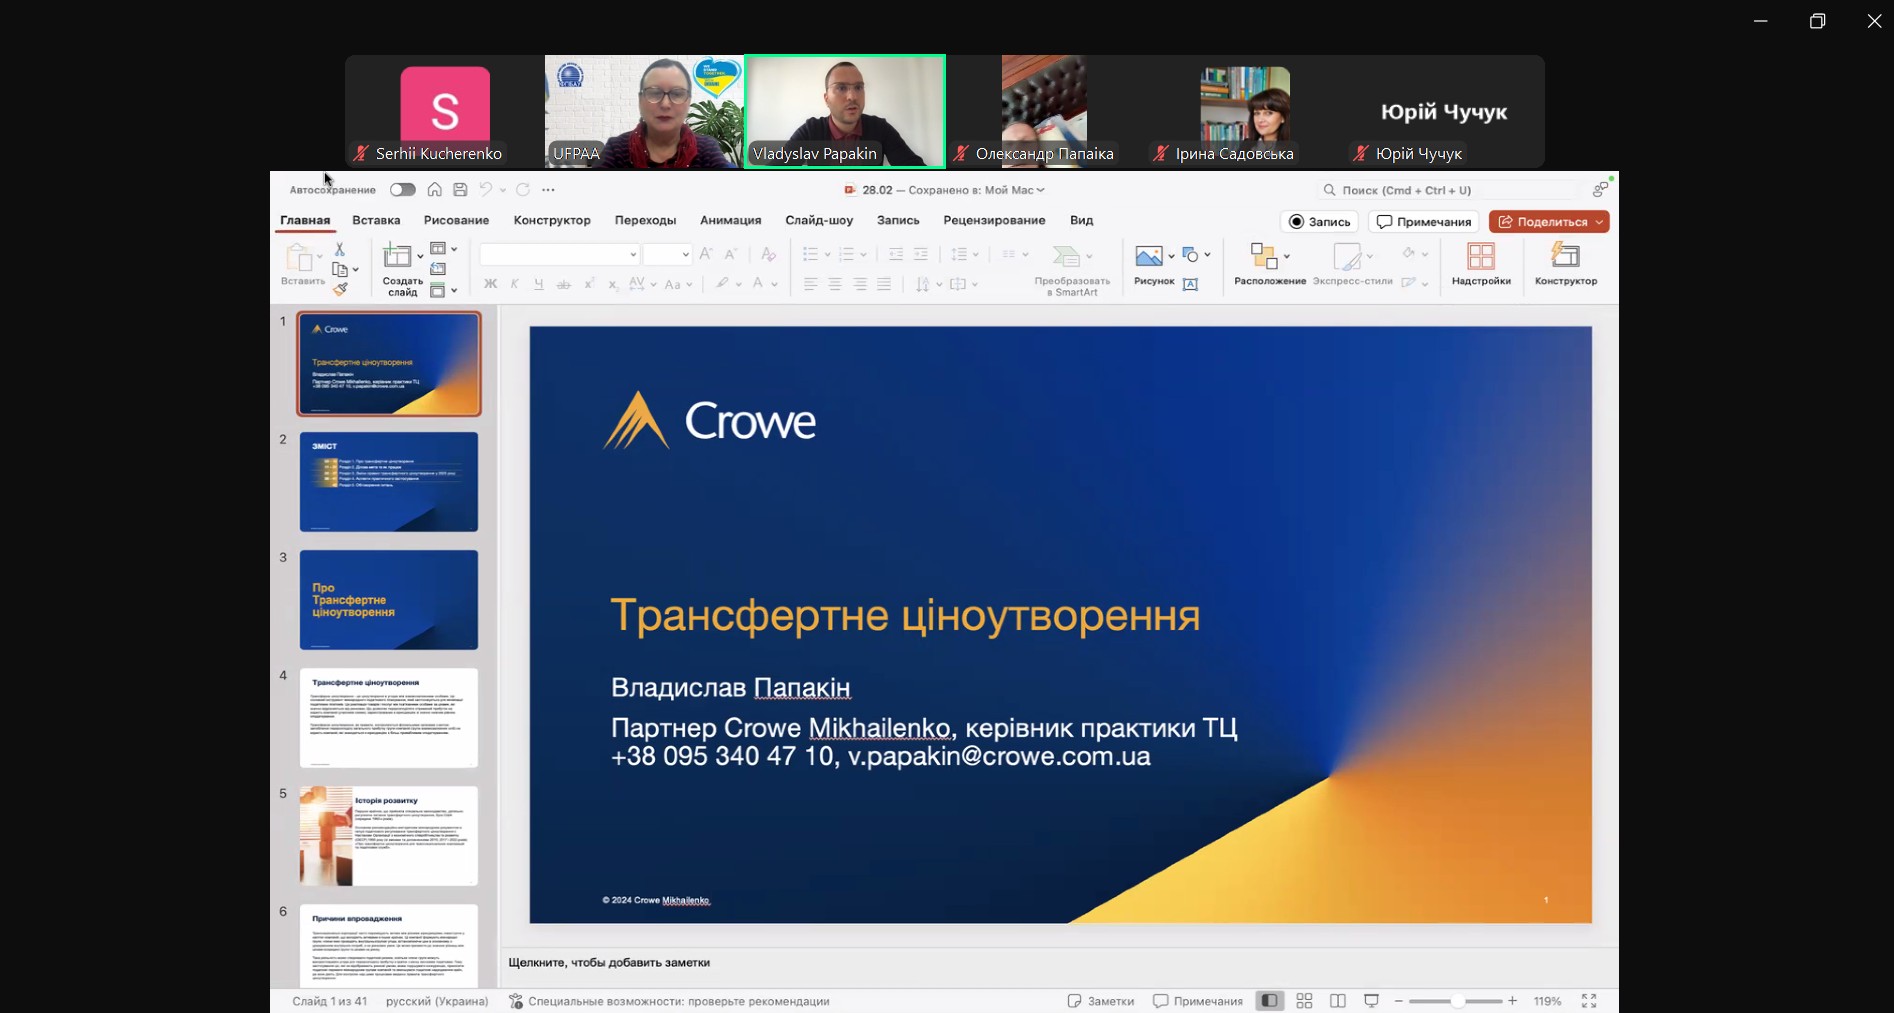Select slide 5 Історія розвитку thumbnail
Screen dimensions: 1894x1013
[389, 836]
